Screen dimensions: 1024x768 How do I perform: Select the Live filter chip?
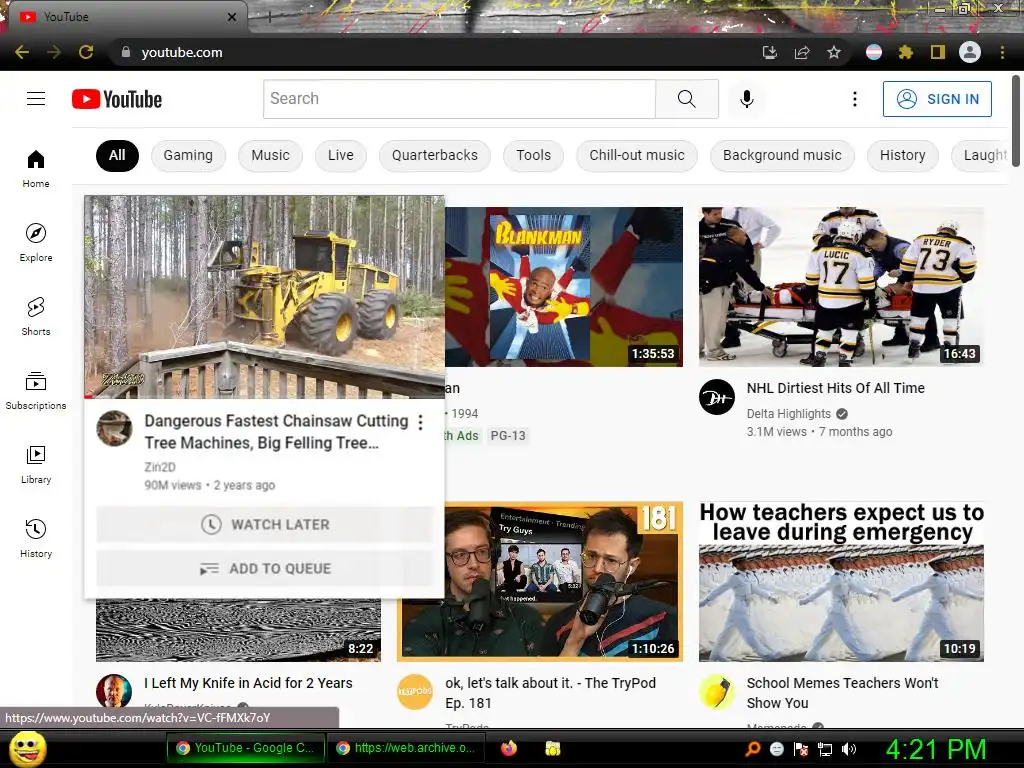[x=341, y=155]
